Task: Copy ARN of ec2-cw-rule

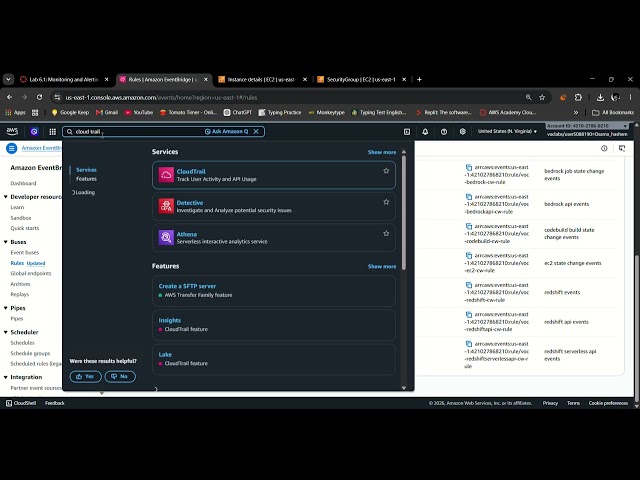Action: pos(469,256)
